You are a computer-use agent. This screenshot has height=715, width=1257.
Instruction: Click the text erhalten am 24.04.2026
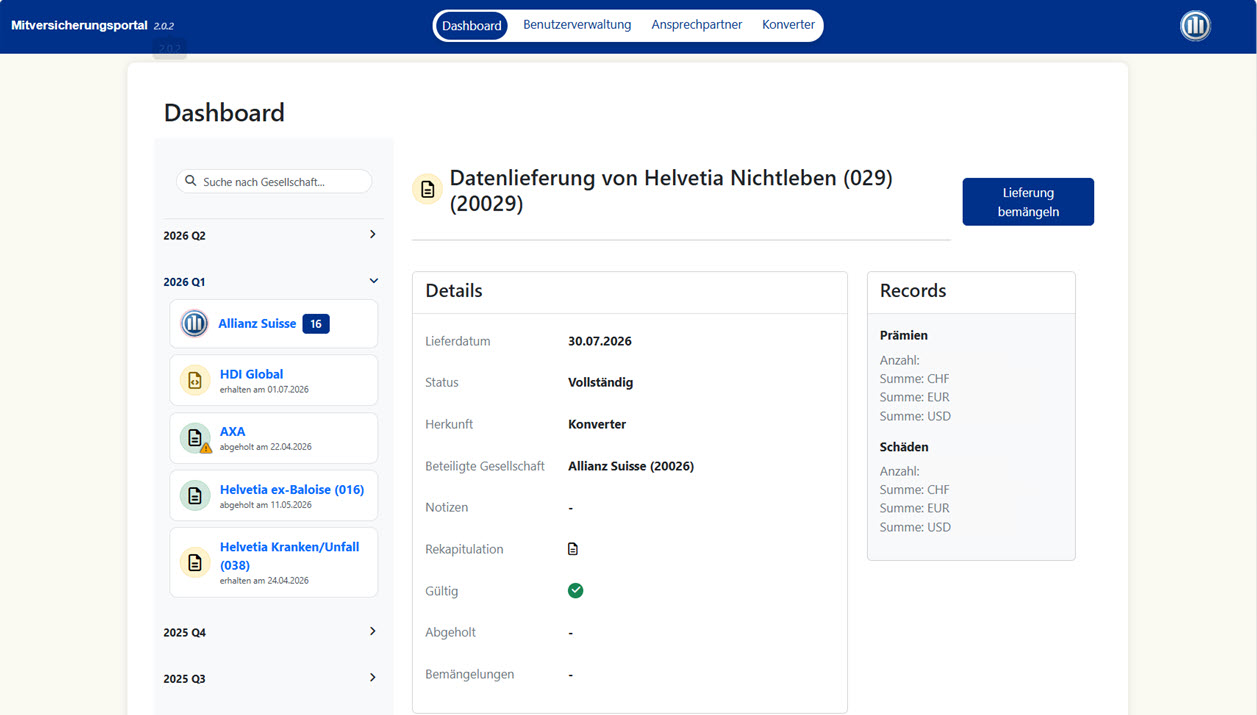[x=264, y=580]
